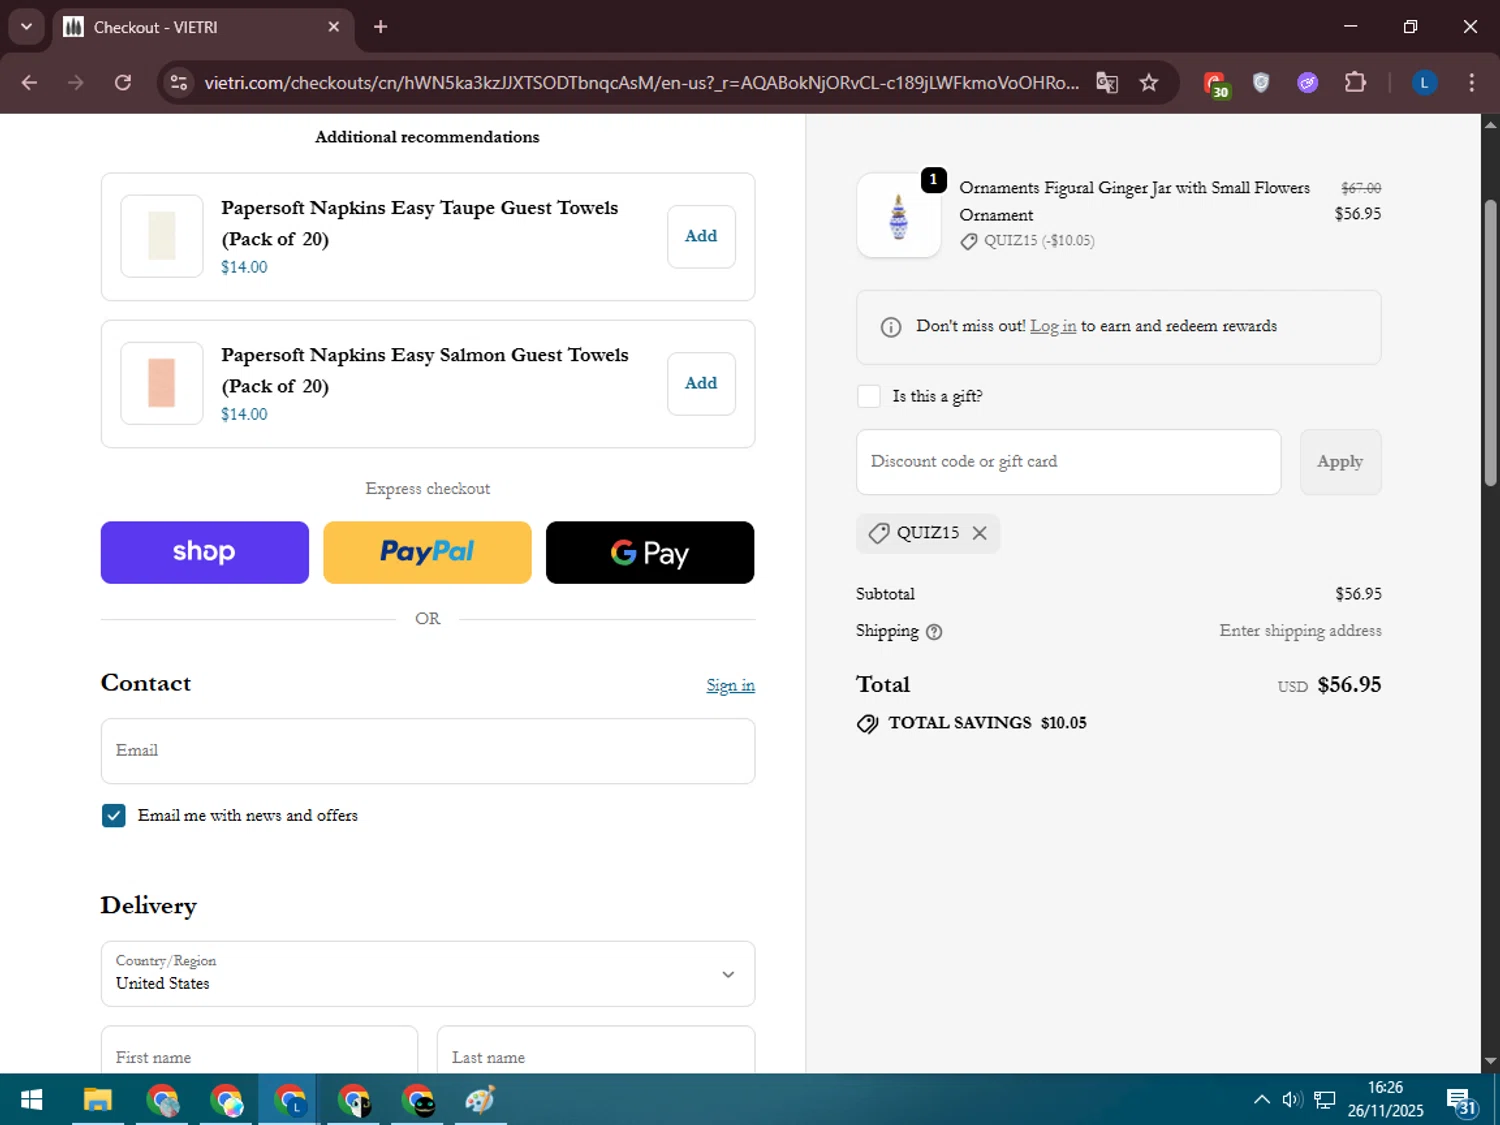Click the page vertical scrollbar
This screenshot has width=1500, height=1125.
pyautogui.click(x=1490, y=342)
